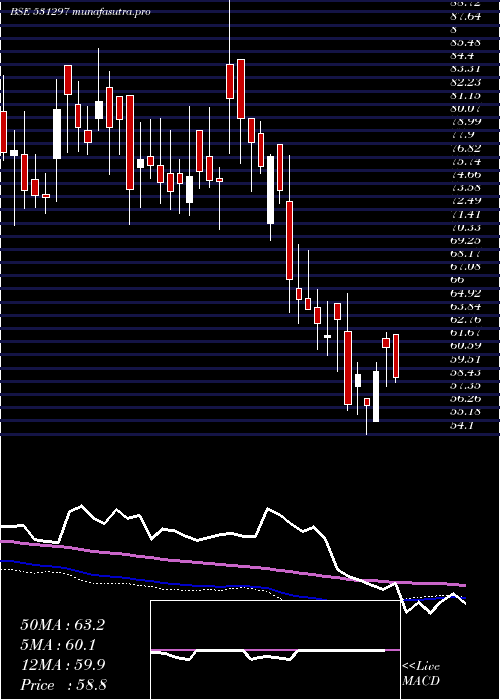Click the tall white candle near 55.18 level

(376, 396)
